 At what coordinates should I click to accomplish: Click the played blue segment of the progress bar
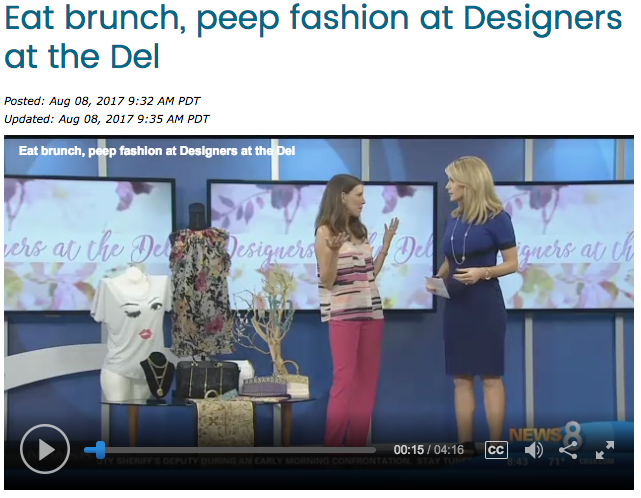click(89, 450)
